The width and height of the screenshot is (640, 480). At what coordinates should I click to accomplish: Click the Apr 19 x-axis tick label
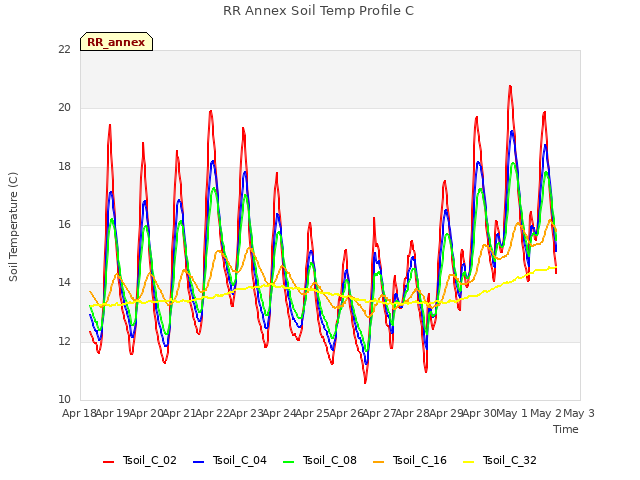tap(113, 413)
